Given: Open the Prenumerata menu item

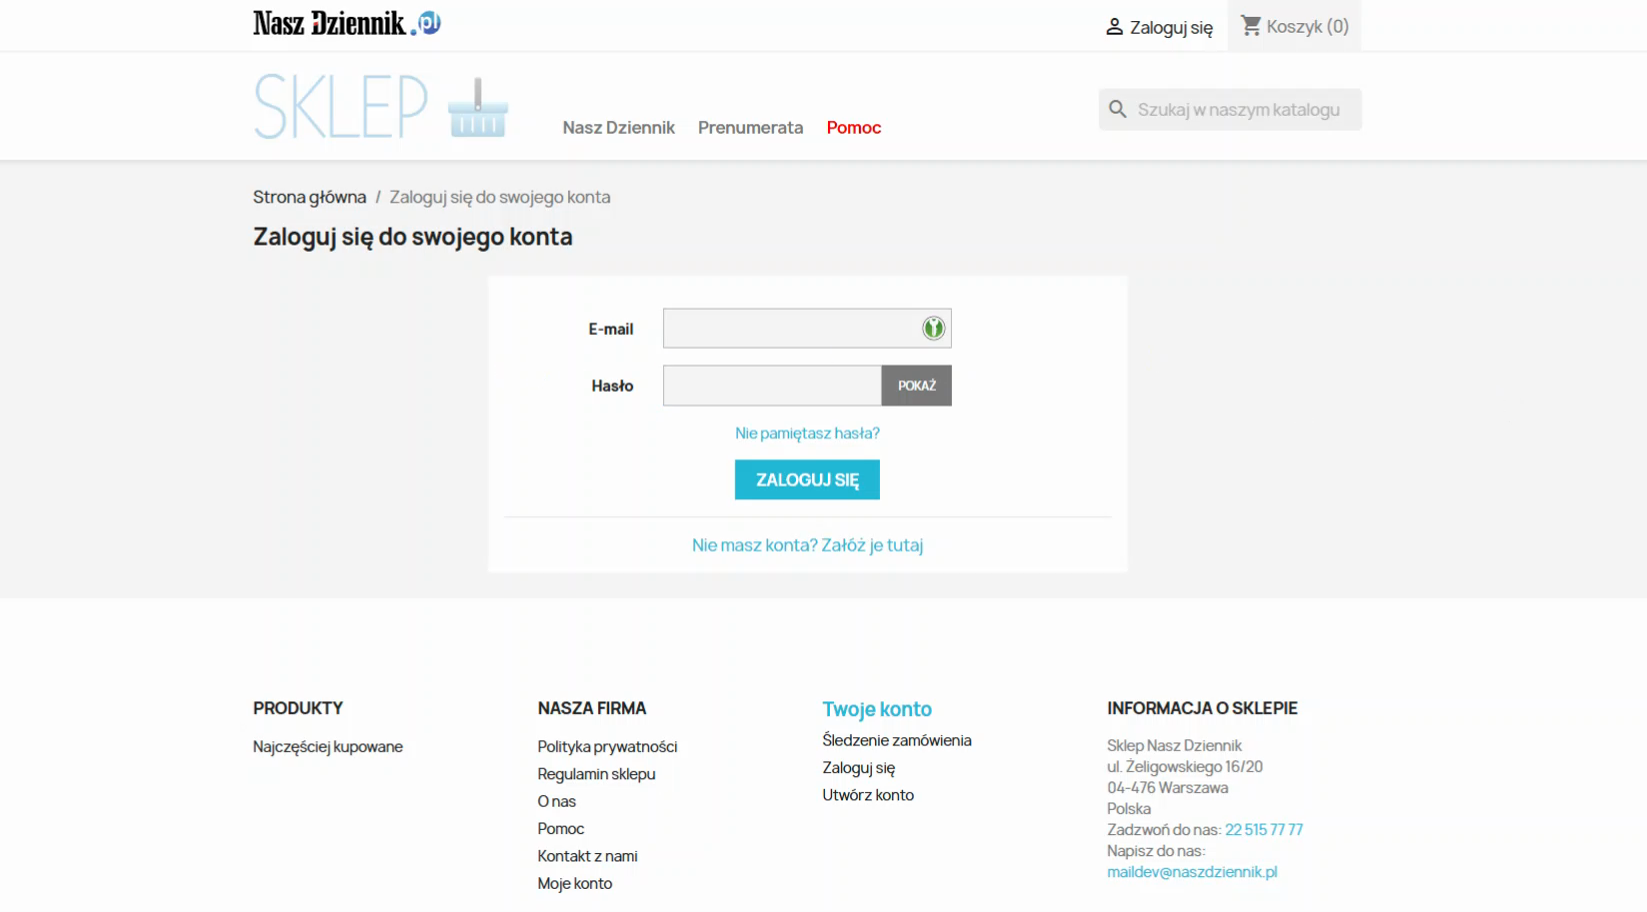Looking at the screenshot, I should coord(750,127).
